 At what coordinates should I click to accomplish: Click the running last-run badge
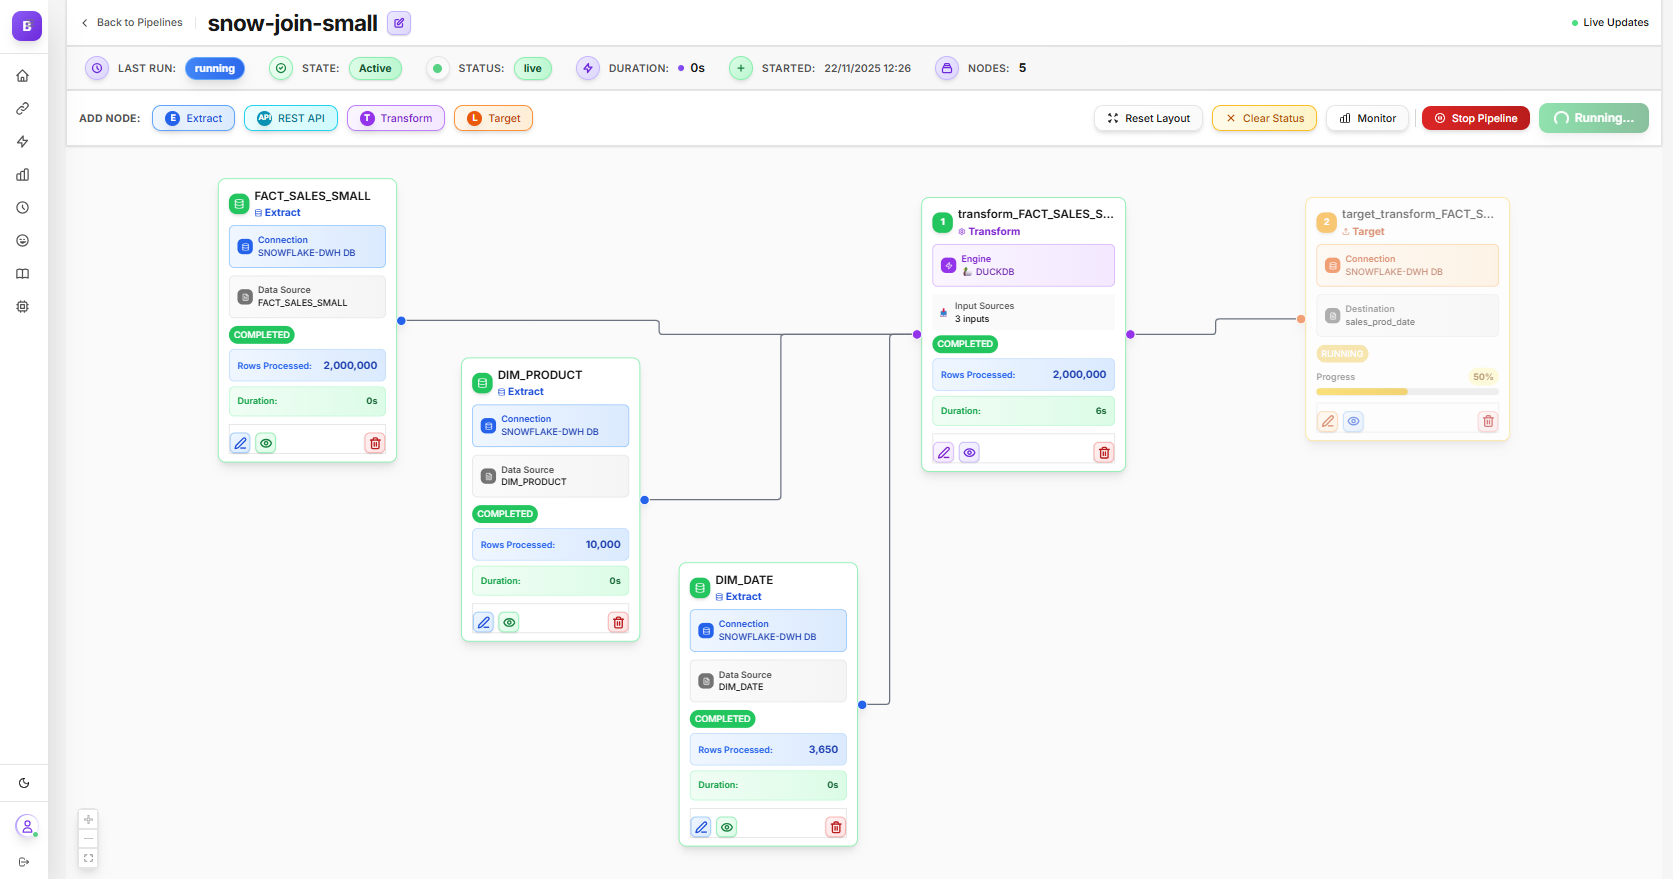pos(215,68)
